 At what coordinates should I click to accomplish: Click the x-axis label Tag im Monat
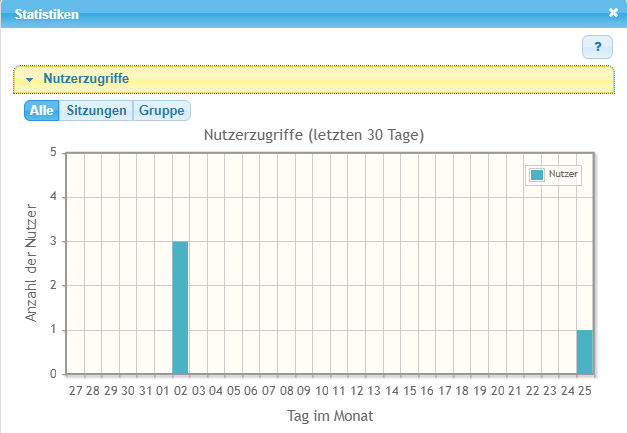tap(330, 416)
